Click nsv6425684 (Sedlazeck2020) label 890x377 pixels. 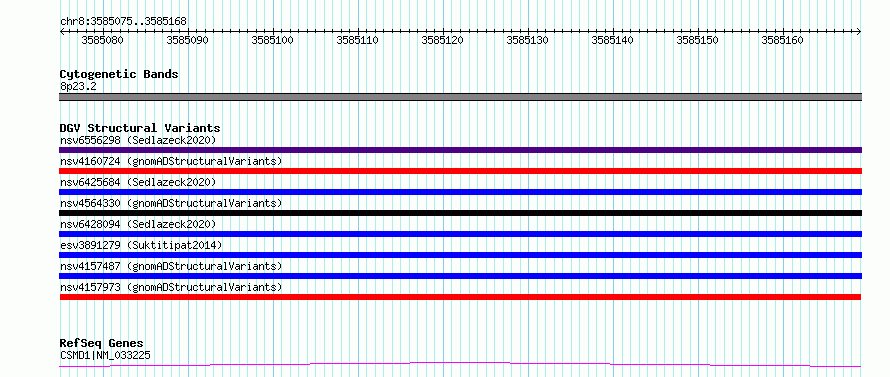pos(138,182)
